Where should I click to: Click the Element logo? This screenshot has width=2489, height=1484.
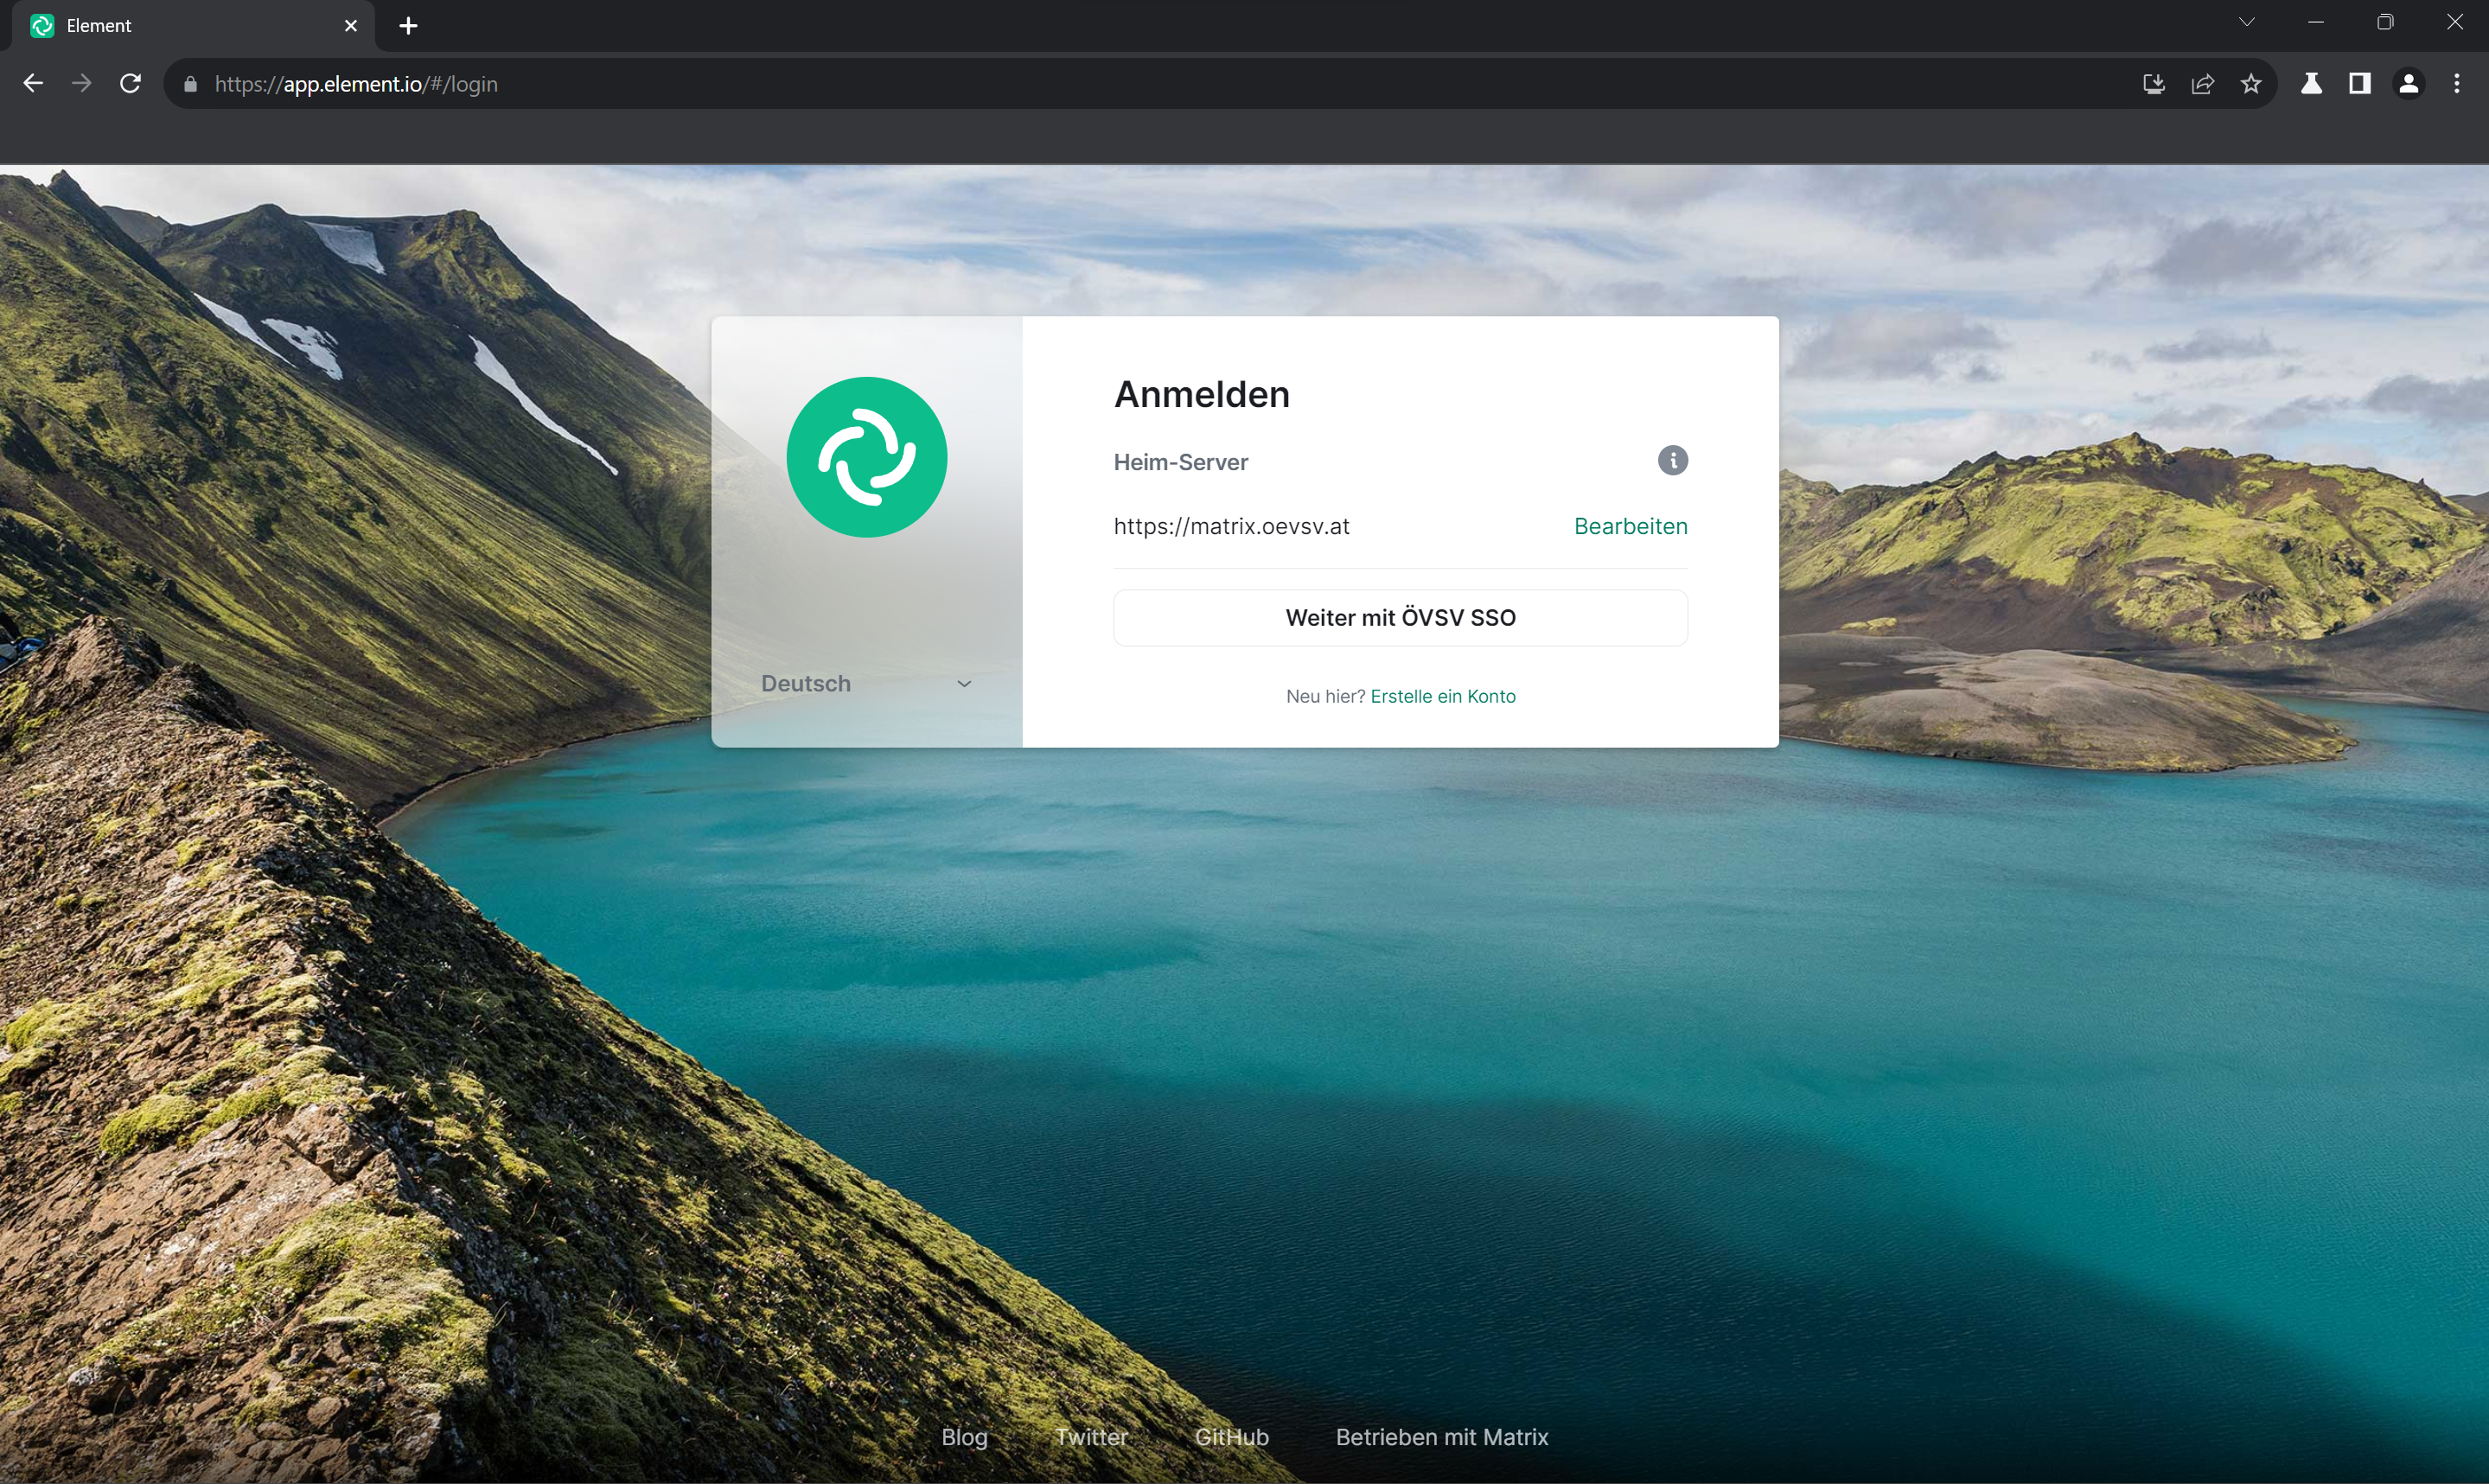(x=867, y=457)
